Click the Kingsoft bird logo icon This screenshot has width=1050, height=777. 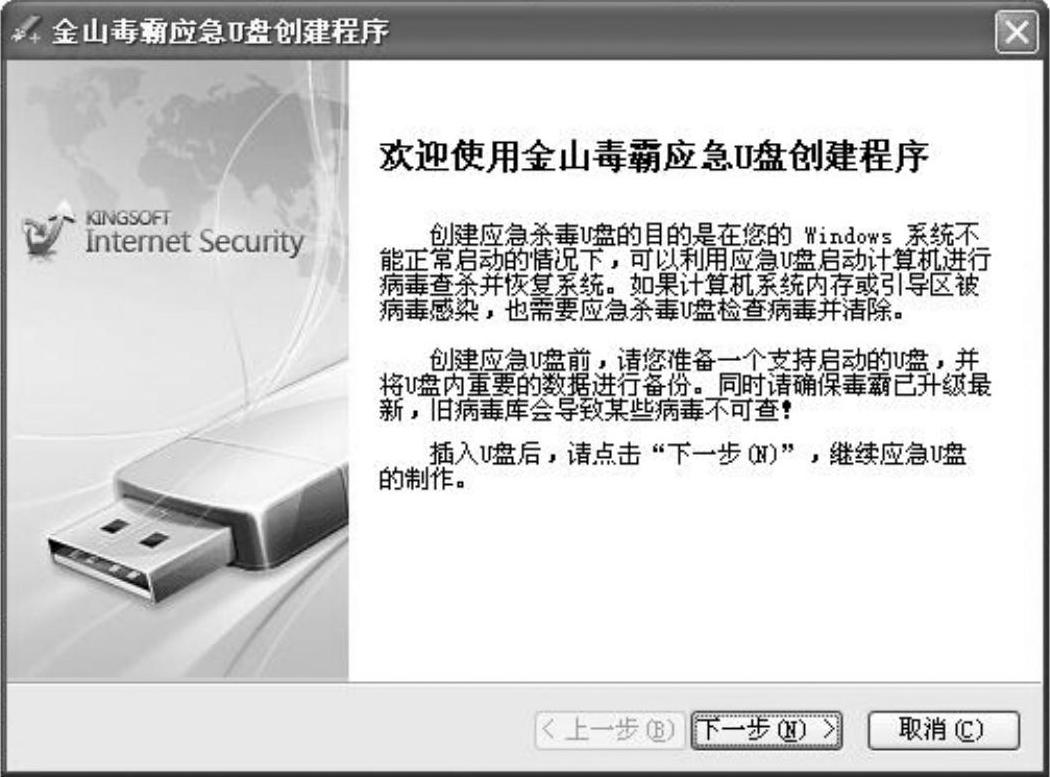coord(48,230)
